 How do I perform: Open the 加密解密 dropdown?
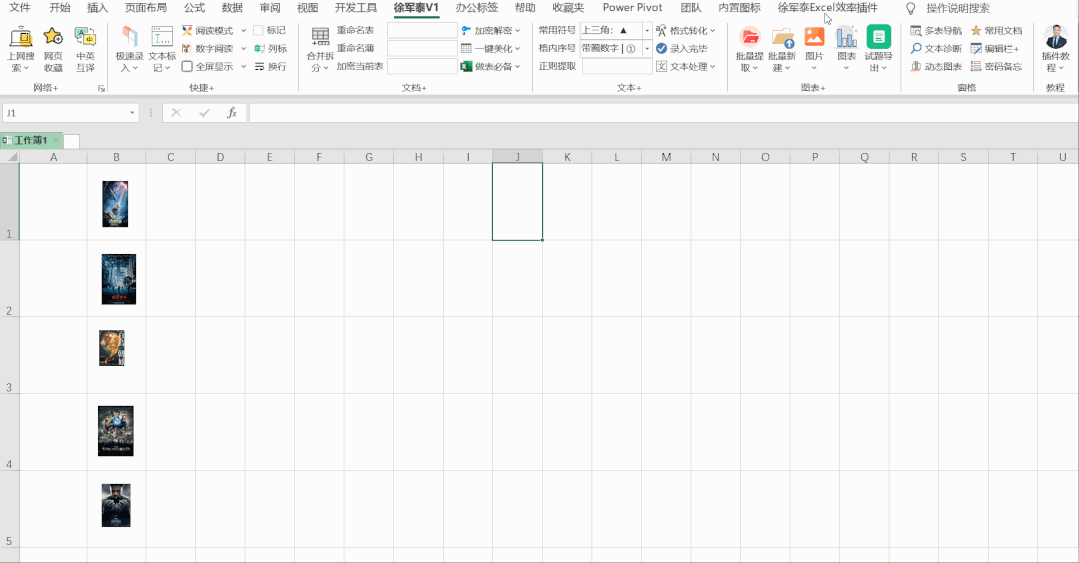[x=491, y=30]
